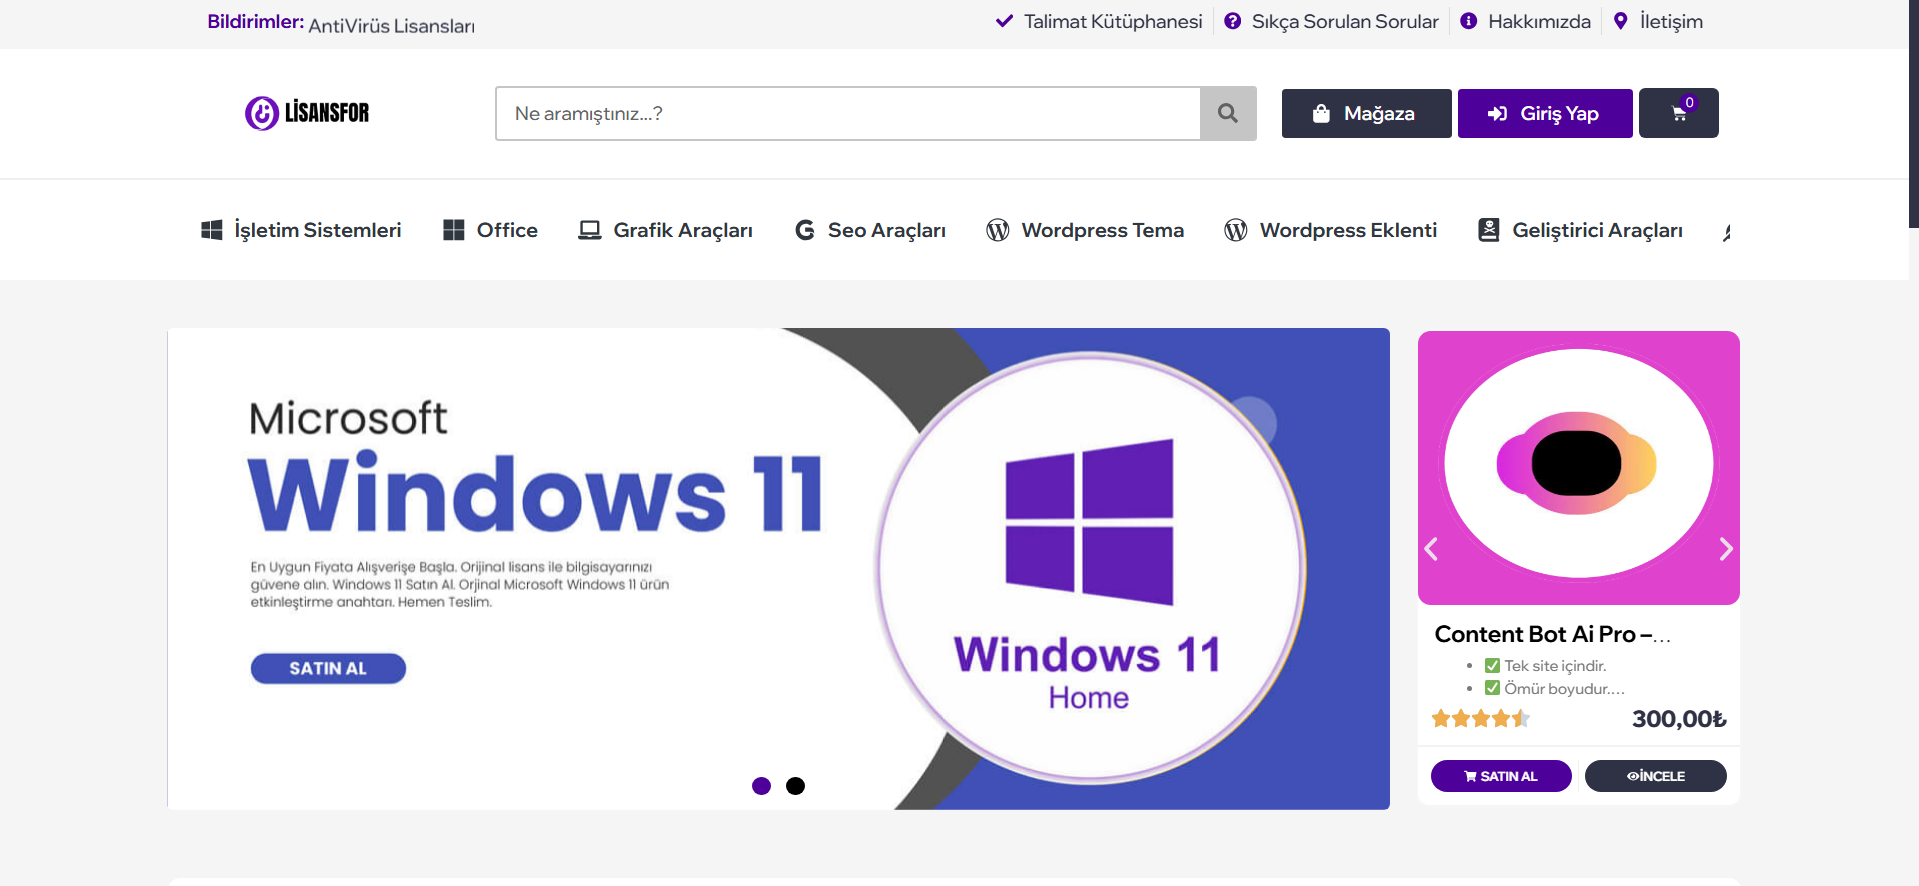Click the question mark icon for FAQ

[1233, 21]
